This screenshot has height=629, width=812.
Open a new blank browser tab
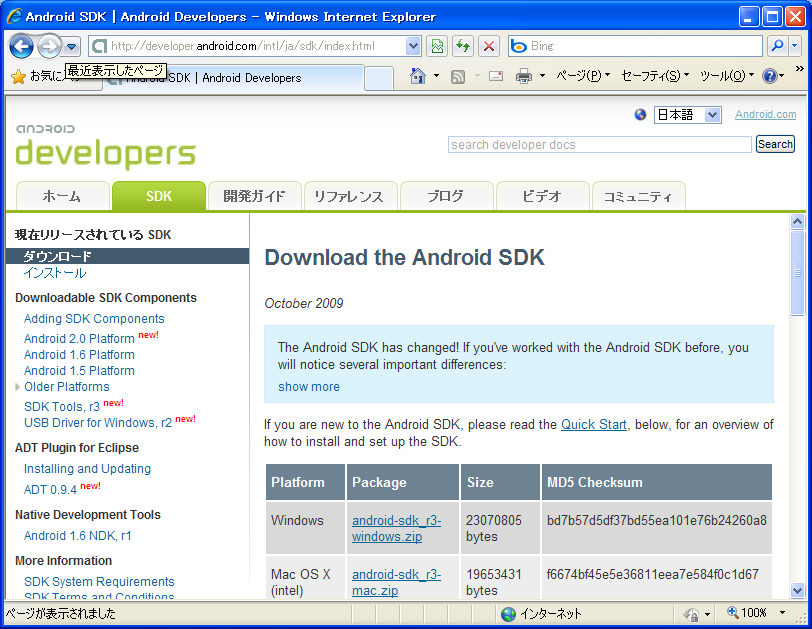379,79
